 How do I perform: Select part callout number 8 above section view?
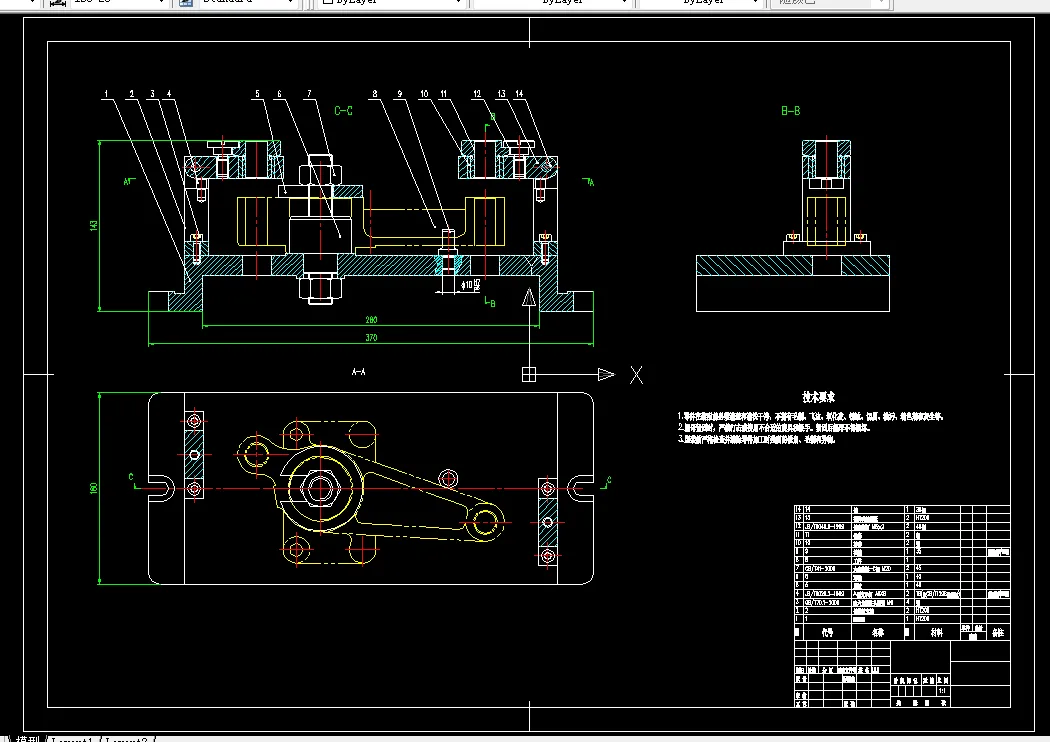375,94
